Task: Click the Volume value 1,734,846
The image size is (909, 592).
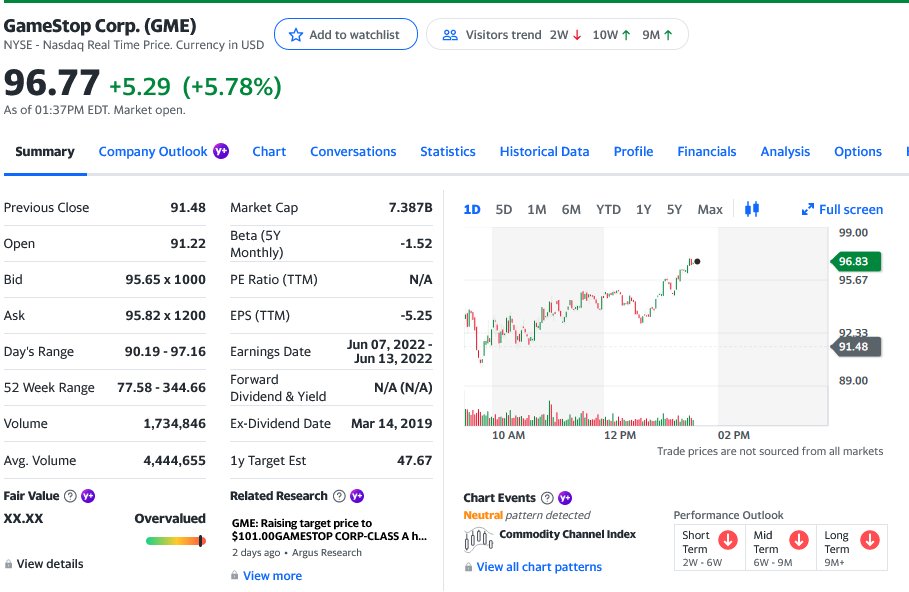Action: pyautogui.click(x=174, y=424)
